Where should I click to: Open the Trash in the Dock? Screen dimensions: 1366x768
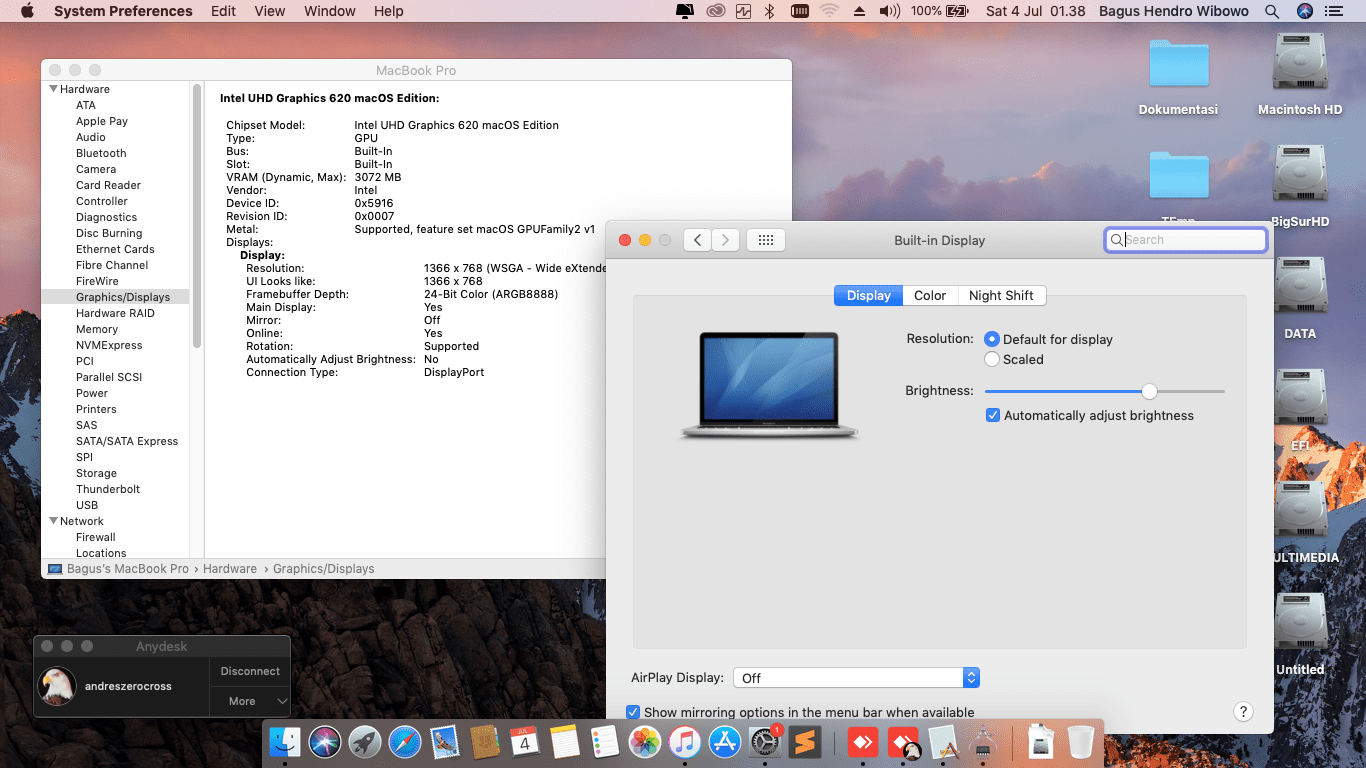pyautogui.click(x=1081, y=742)
